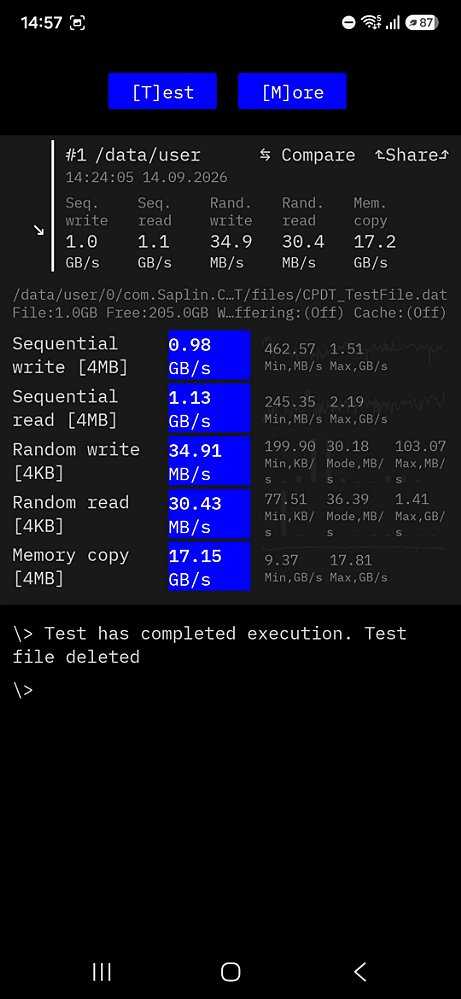Tap the Sequential write 0.98 GB/s bar
Screen dimensions: 461x999
pyautogui.click(x=209, y=356)
